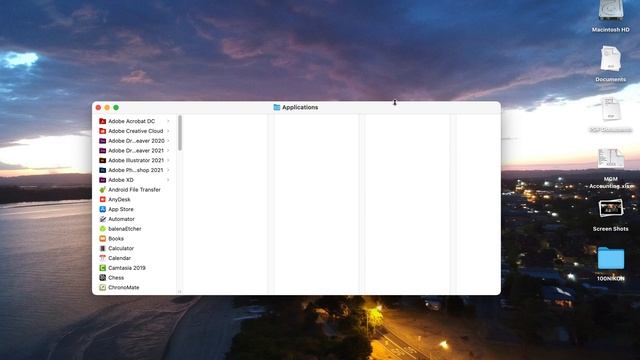This screenshot has height=360, width=640.
Task: Click the "ChronoMate" name text
Action: click(124, 288)
